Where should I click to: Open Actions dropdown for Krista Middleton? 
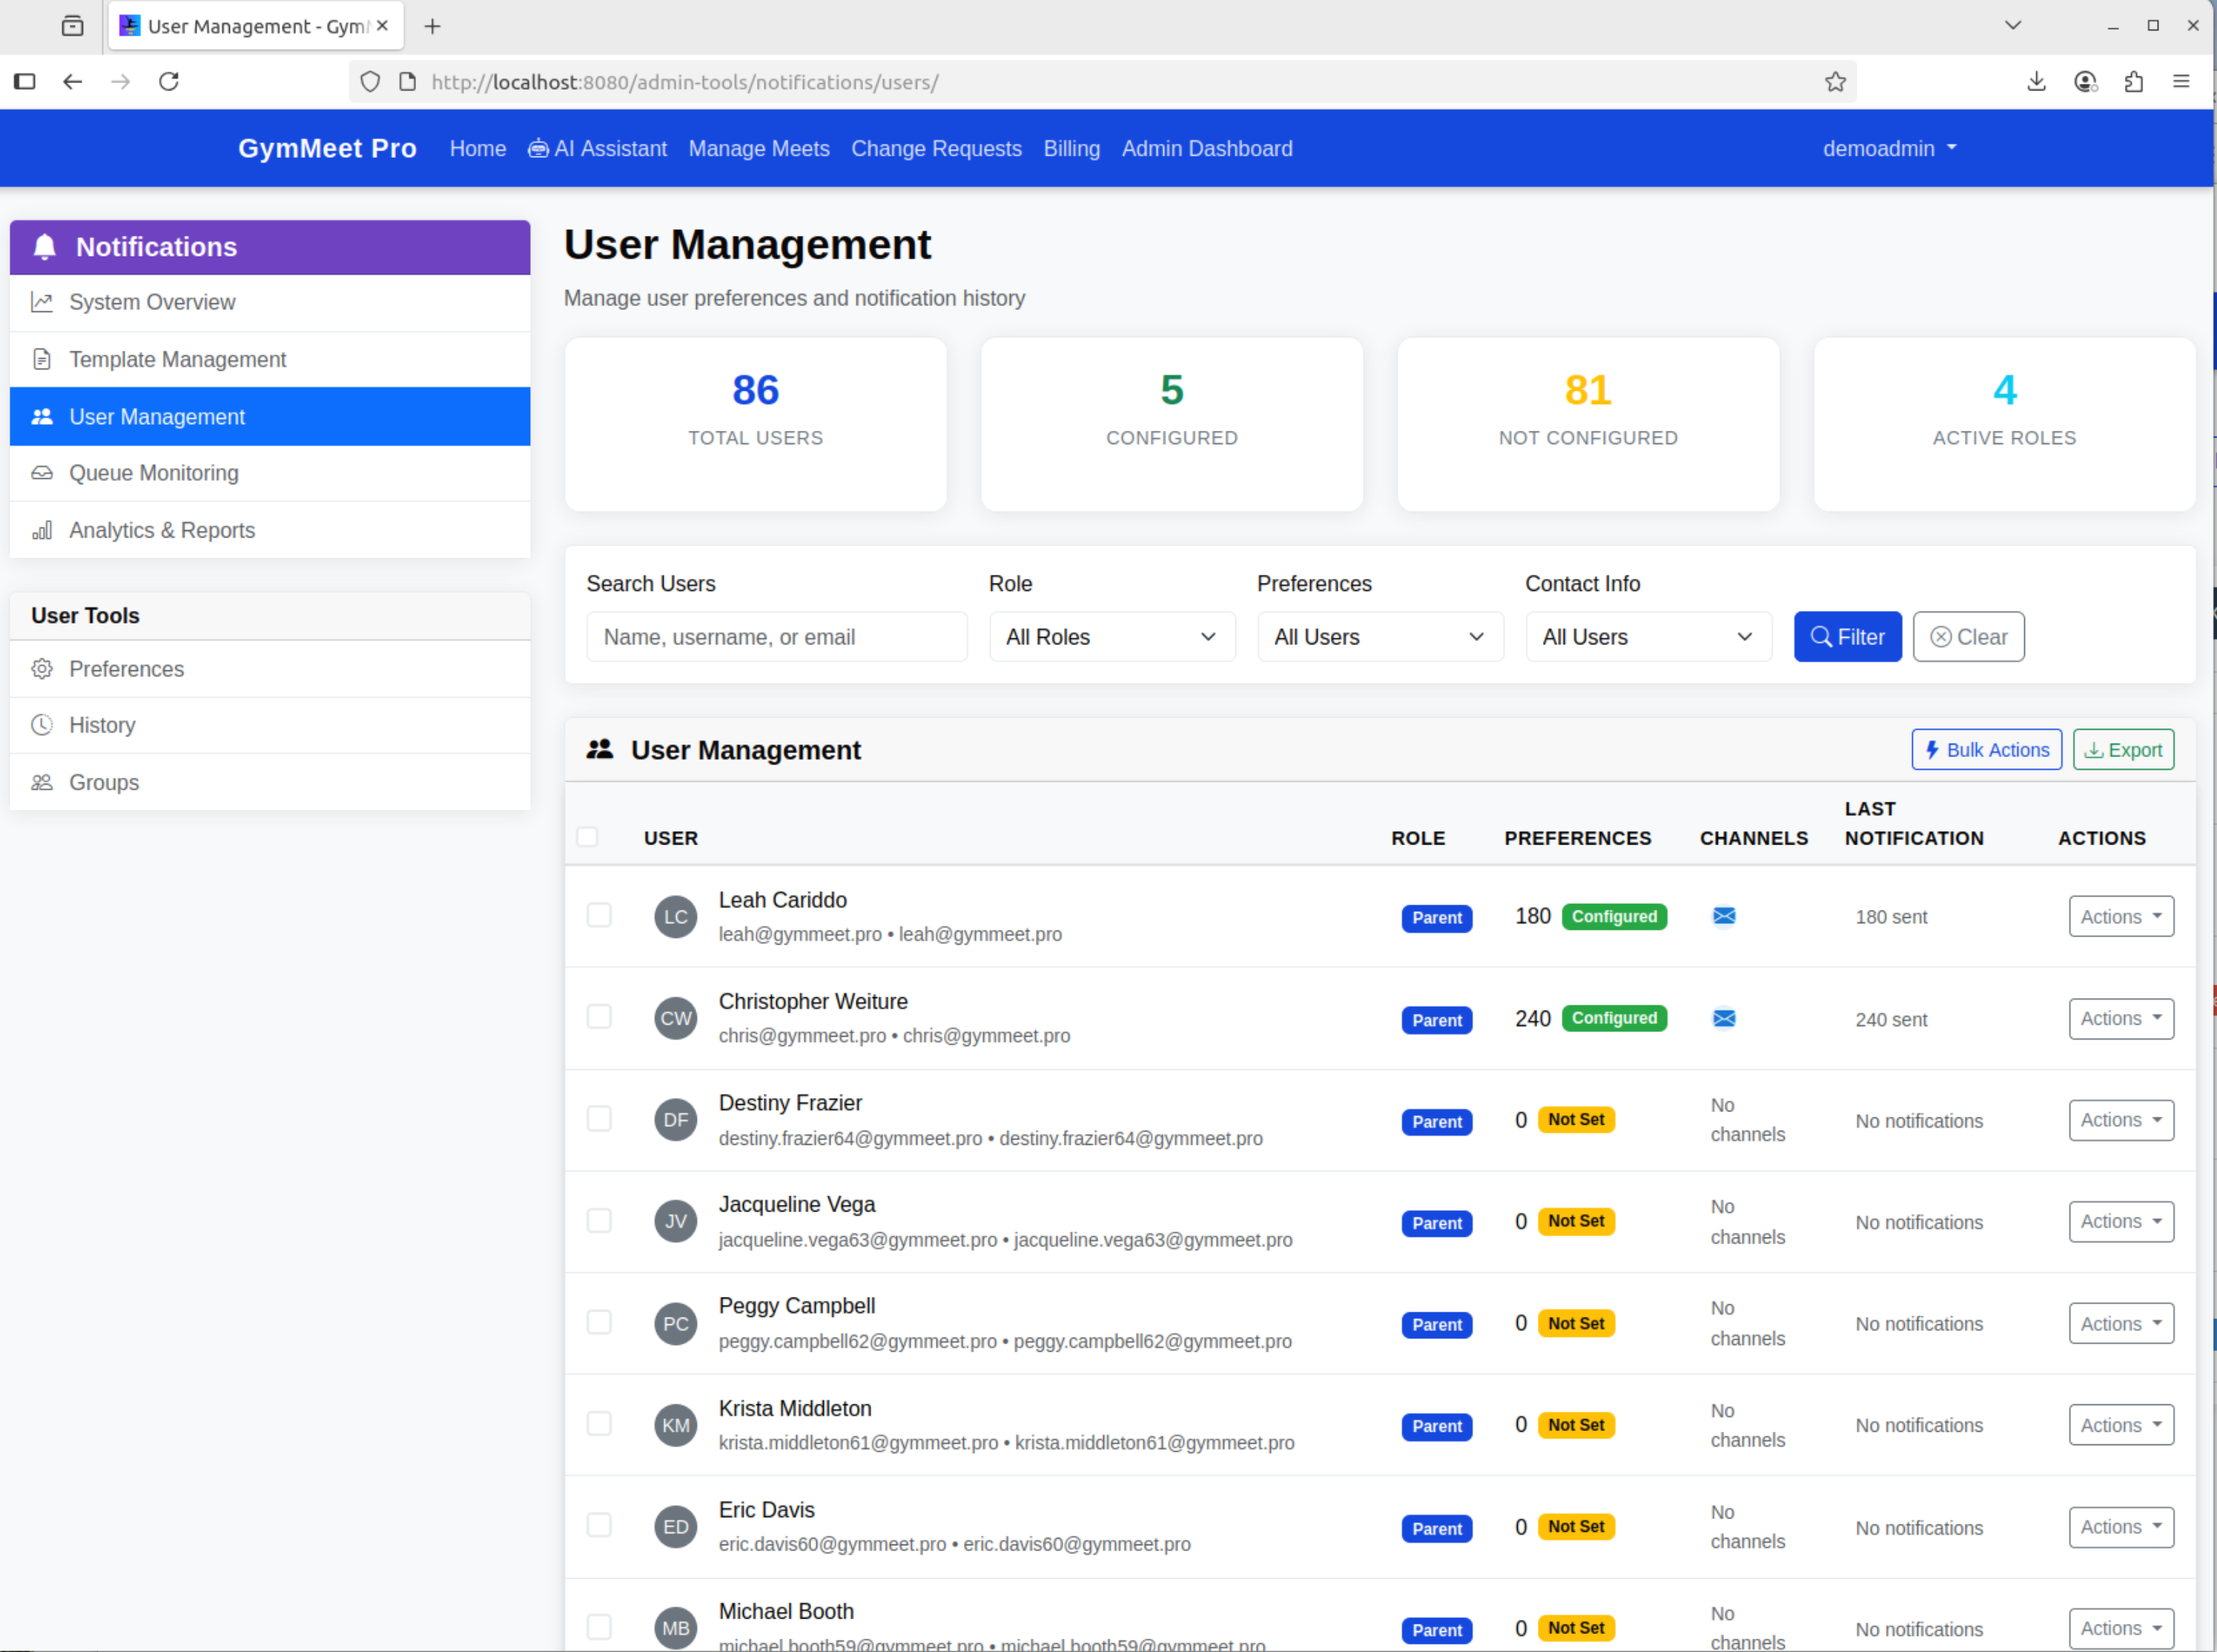(2121, 1425)
